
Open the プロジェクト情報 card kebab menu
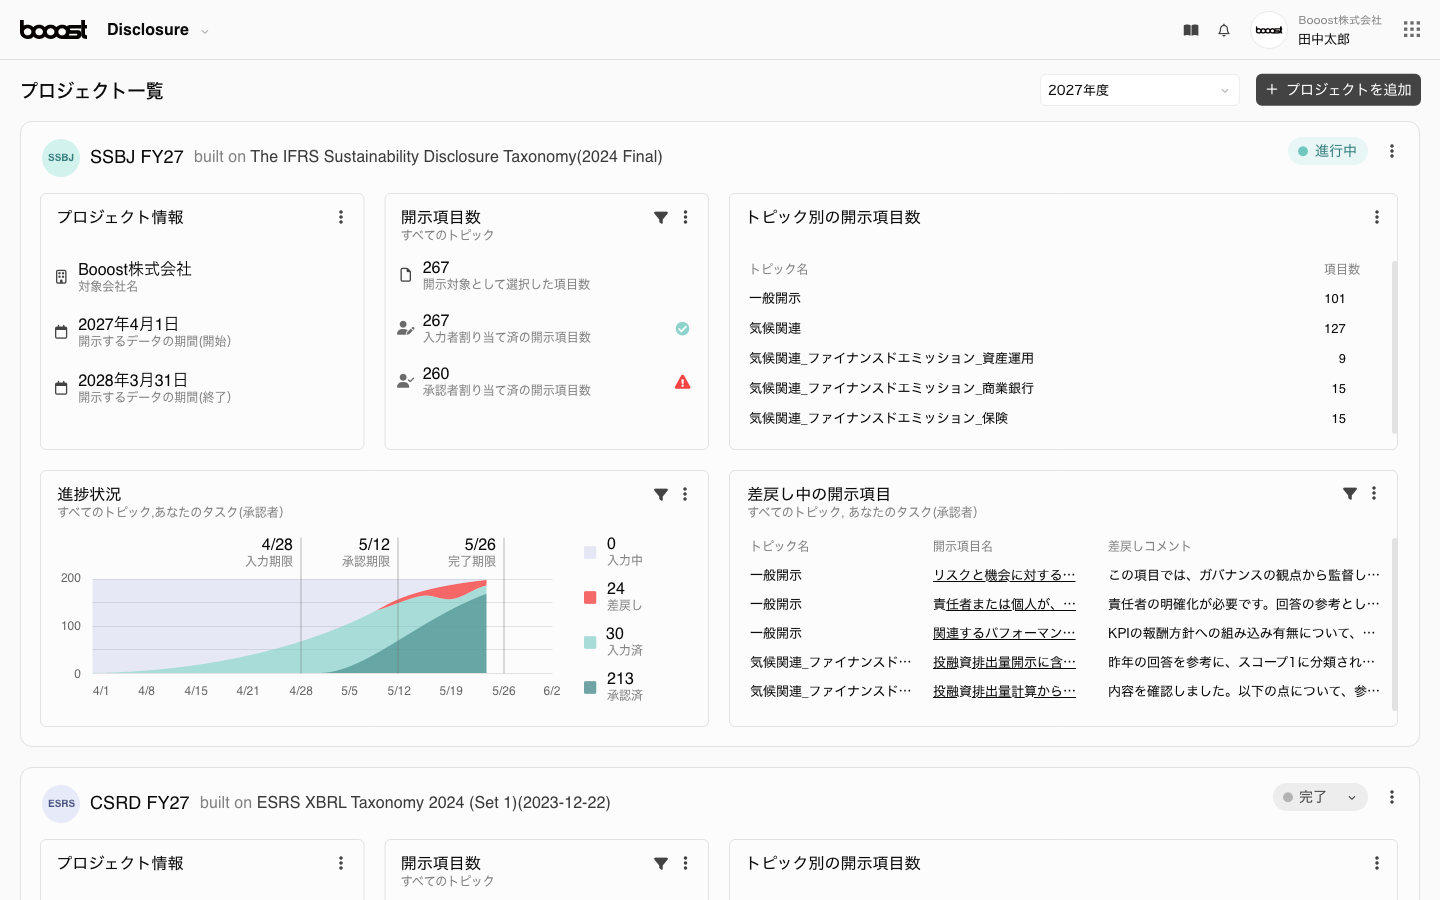click(x=341, y=217)
